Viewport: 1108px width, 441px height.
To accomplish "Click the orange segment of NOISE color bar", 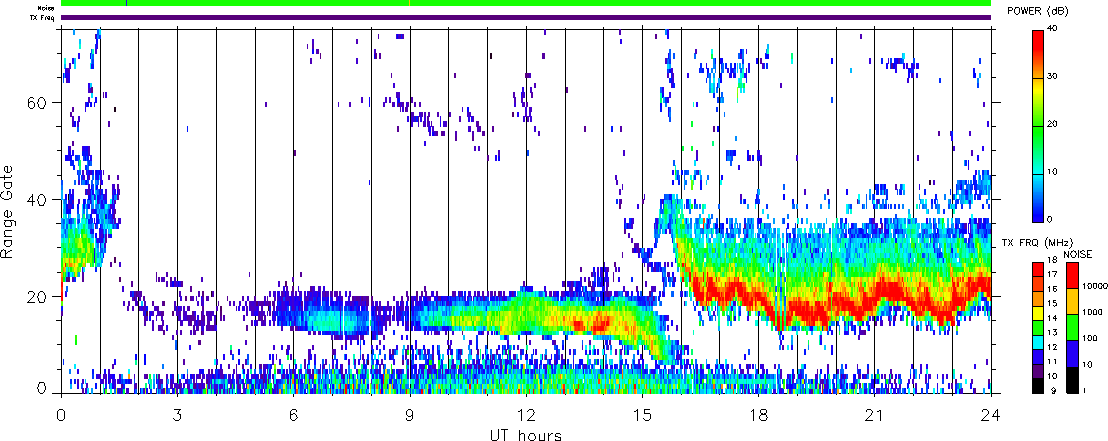I will [1072, 301].
